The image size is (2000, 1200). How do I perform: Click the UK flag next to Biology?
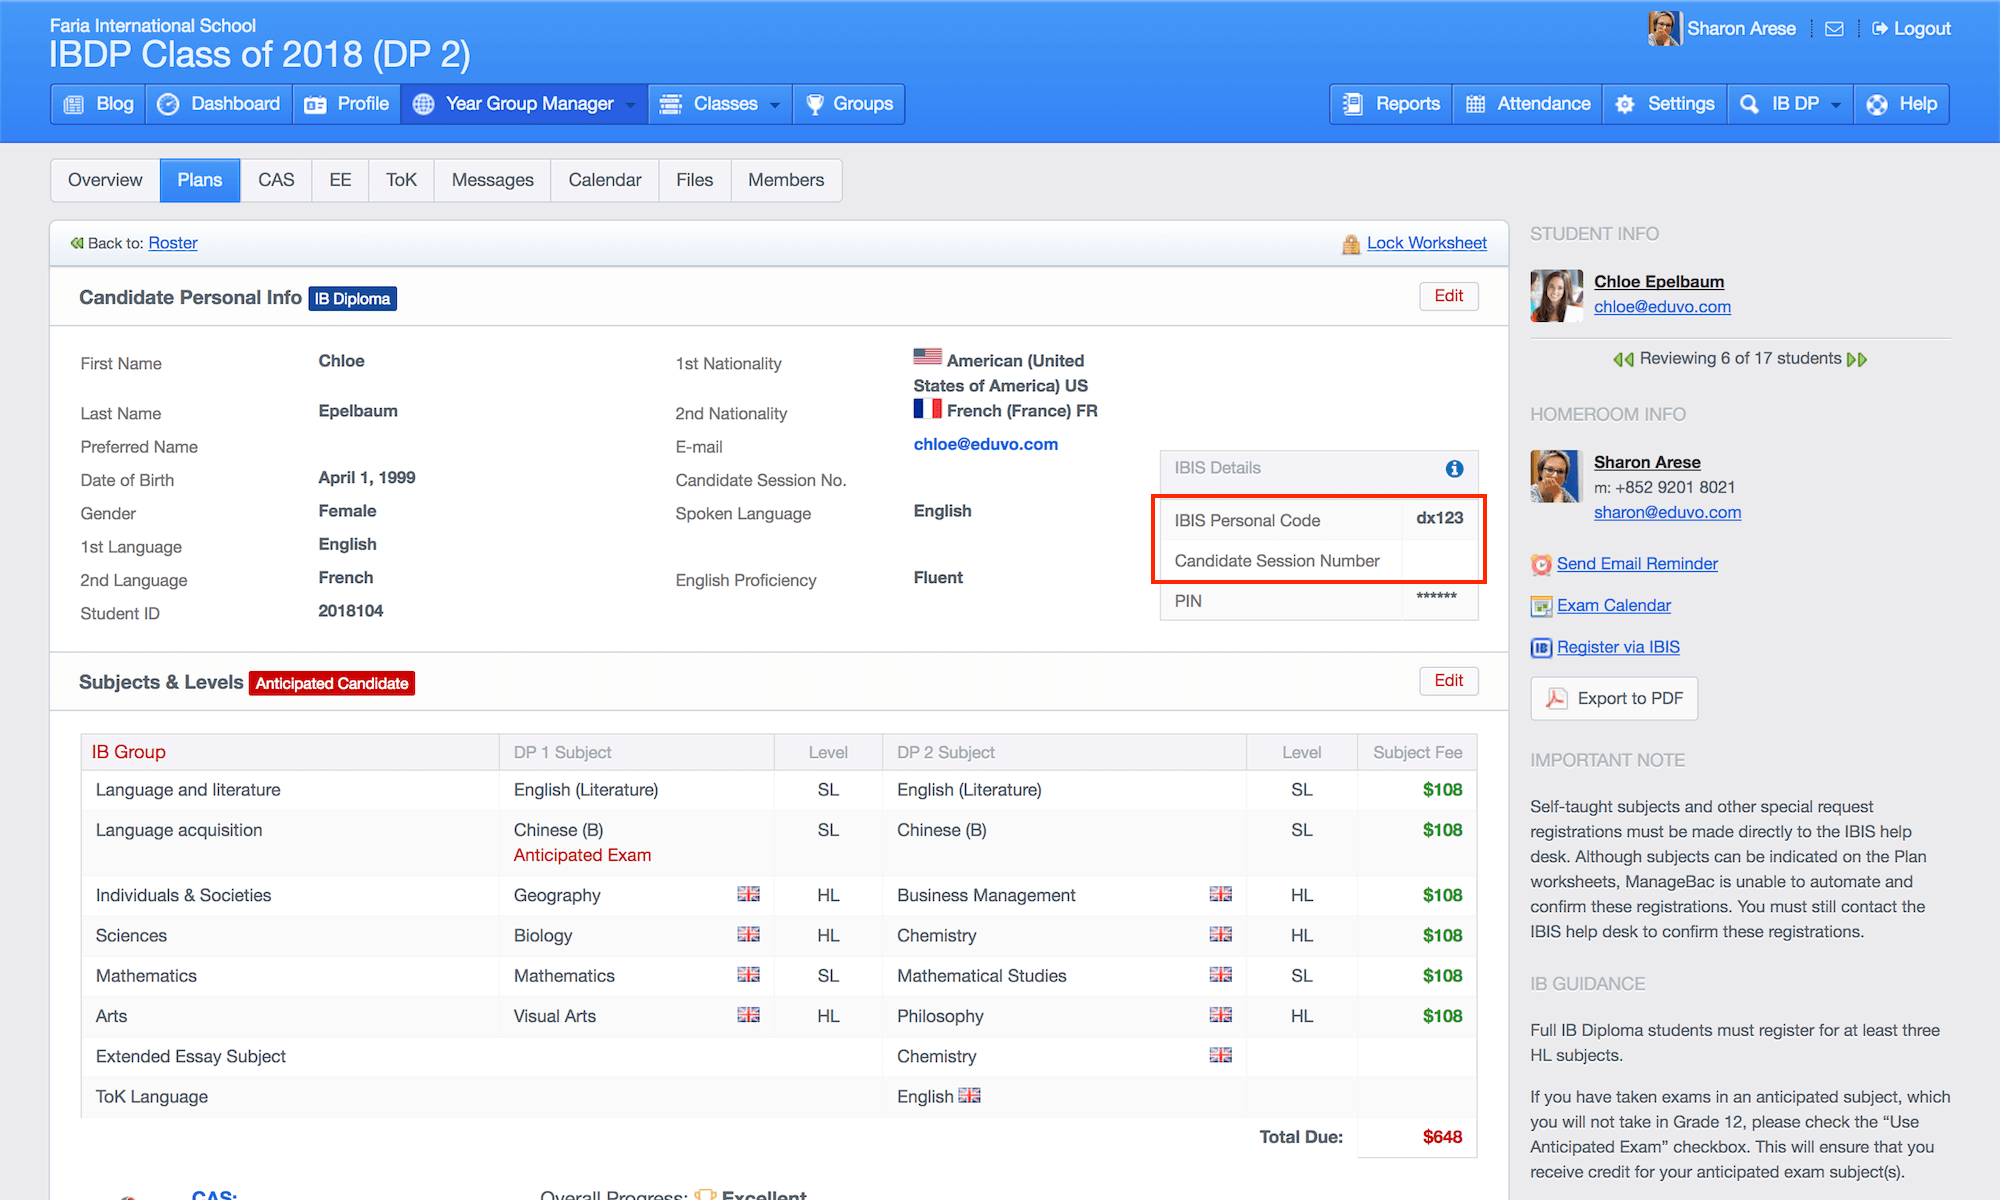(748, 934)
